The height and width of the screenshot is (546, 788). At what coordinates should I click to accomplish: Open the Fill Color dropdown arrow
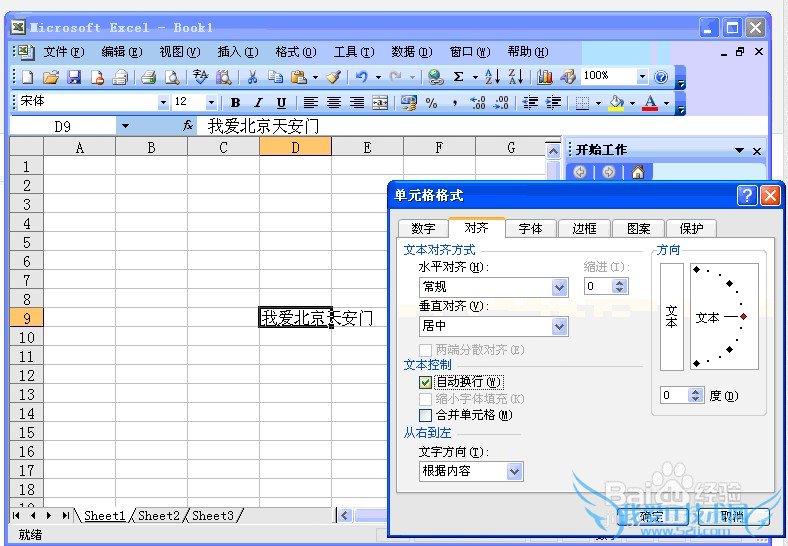click(632, 104)
